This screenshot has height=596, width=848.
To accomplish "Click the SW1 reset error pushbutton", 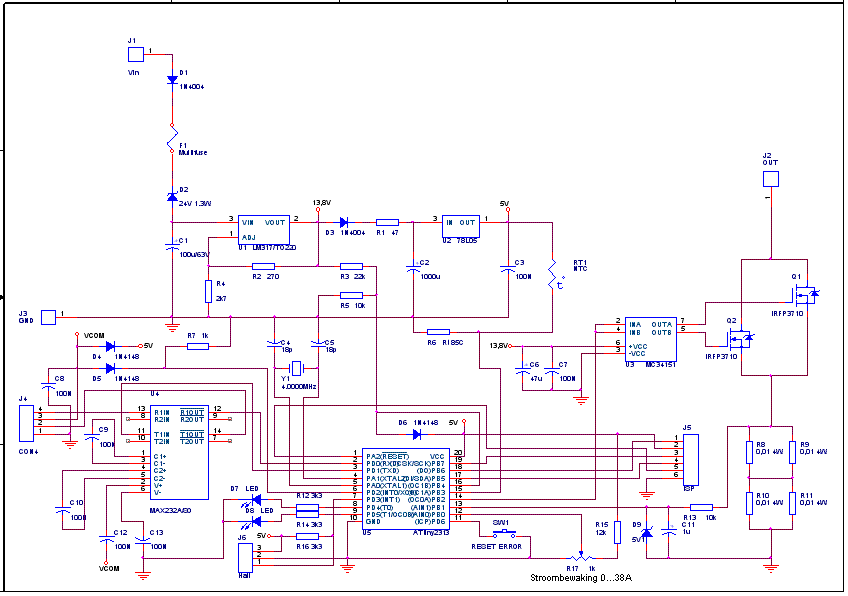I will click(x=501, y=533).
